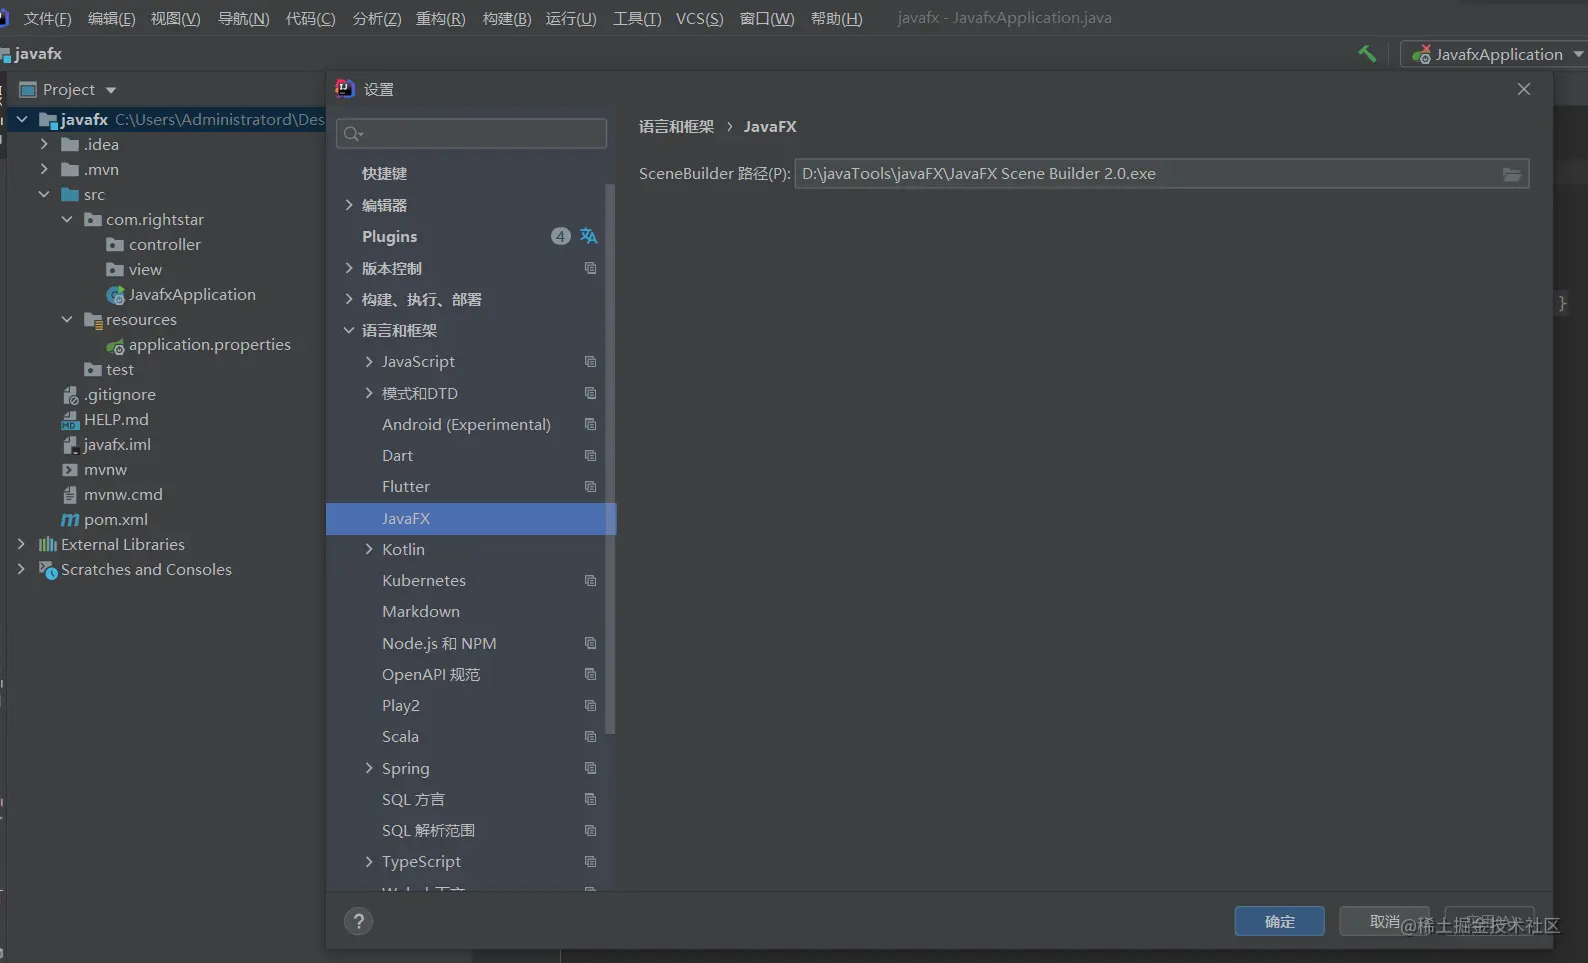Click the browse folder icon for SceneBuilder path

pos(1512,174)
